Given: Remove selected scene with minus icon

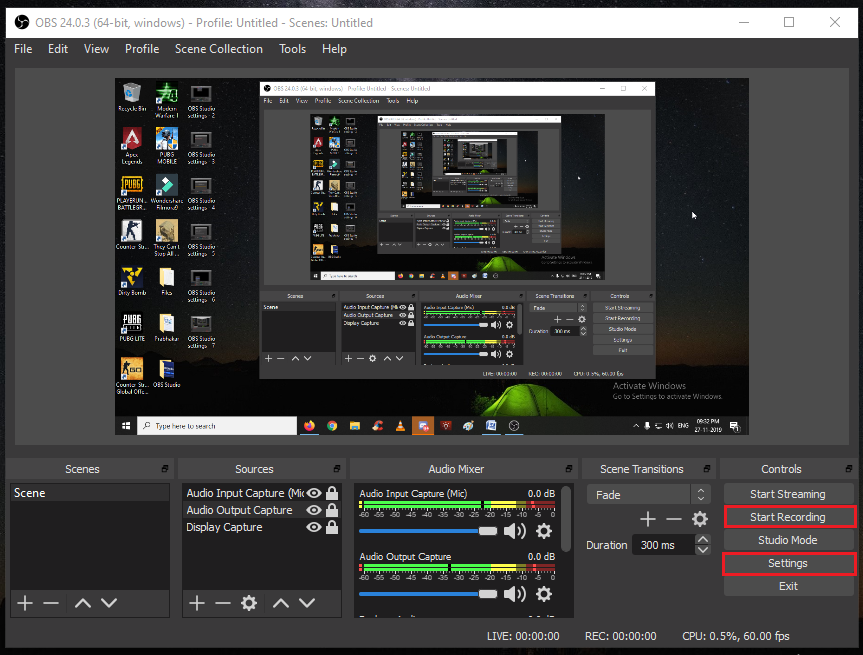Looking at the screenshot, I should tap(51, 603).
